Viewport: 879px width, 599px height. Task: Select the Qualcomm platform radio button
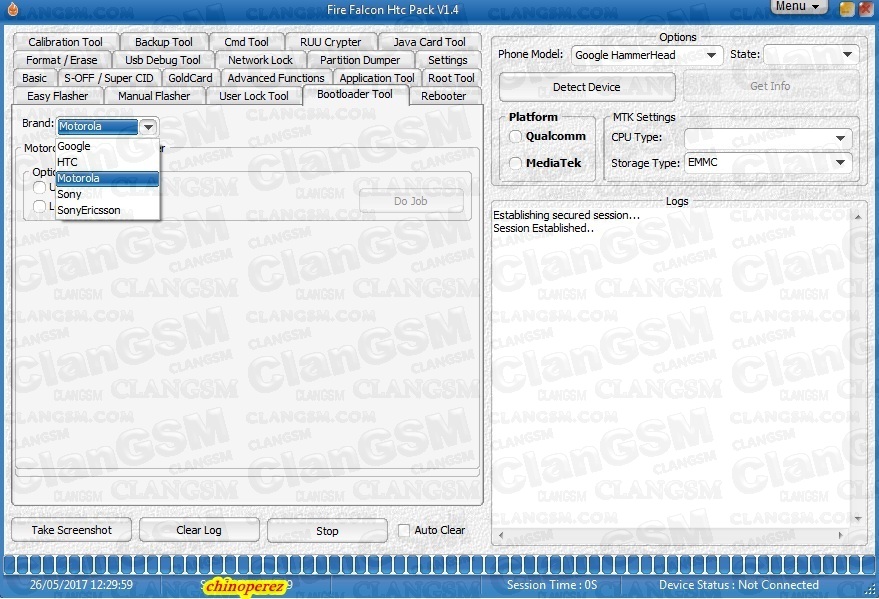[515, 136]
